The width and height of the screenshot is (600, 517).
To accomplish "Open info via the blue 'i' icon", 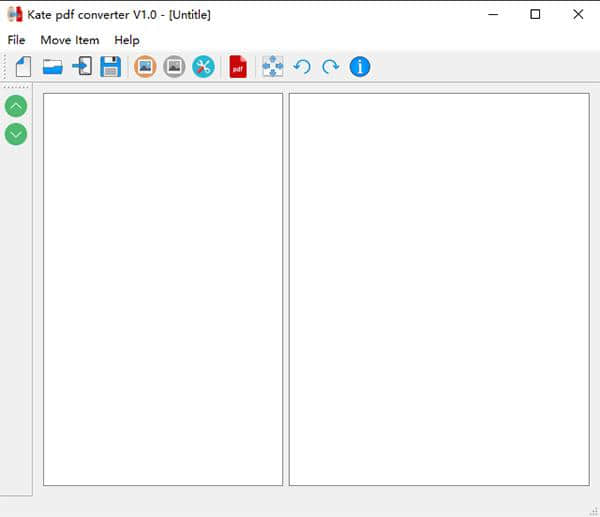I will coord(360,67).
